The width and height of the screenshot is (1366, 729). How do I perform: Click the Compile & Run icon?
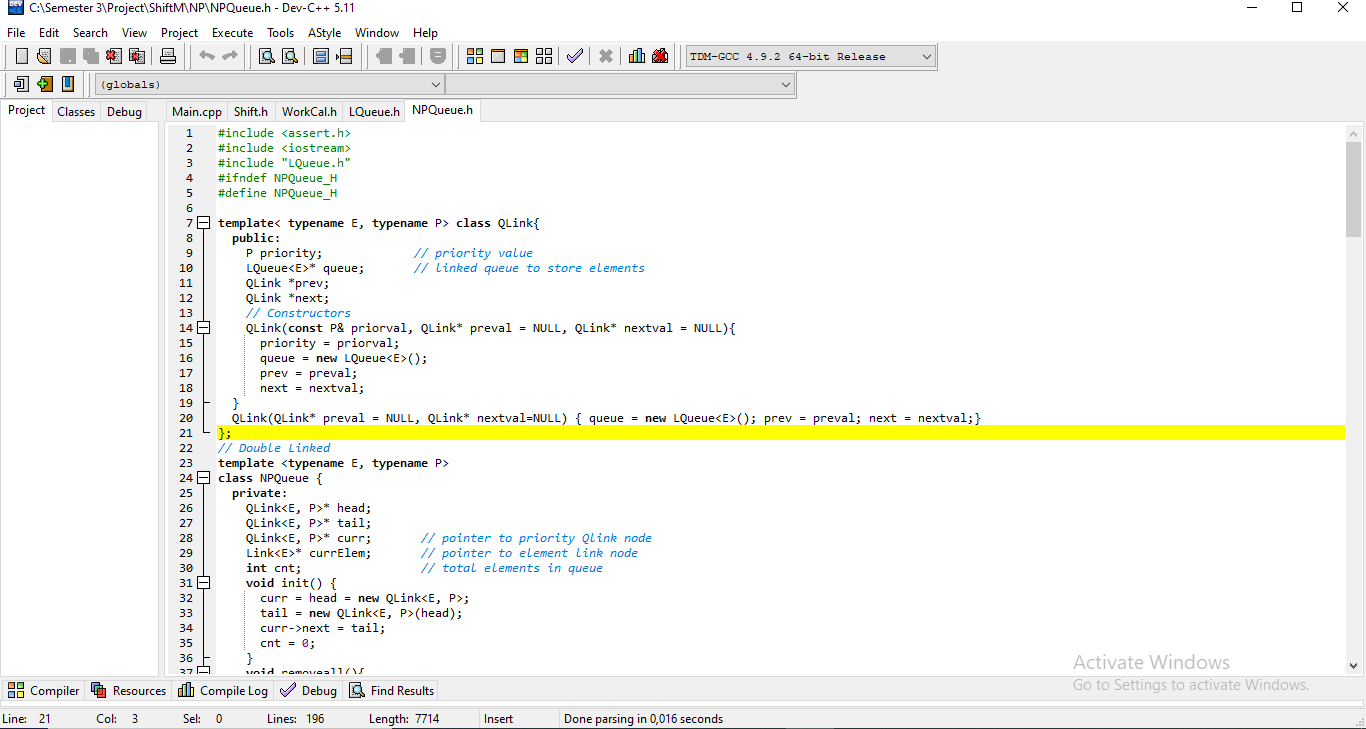pos(521,56)
